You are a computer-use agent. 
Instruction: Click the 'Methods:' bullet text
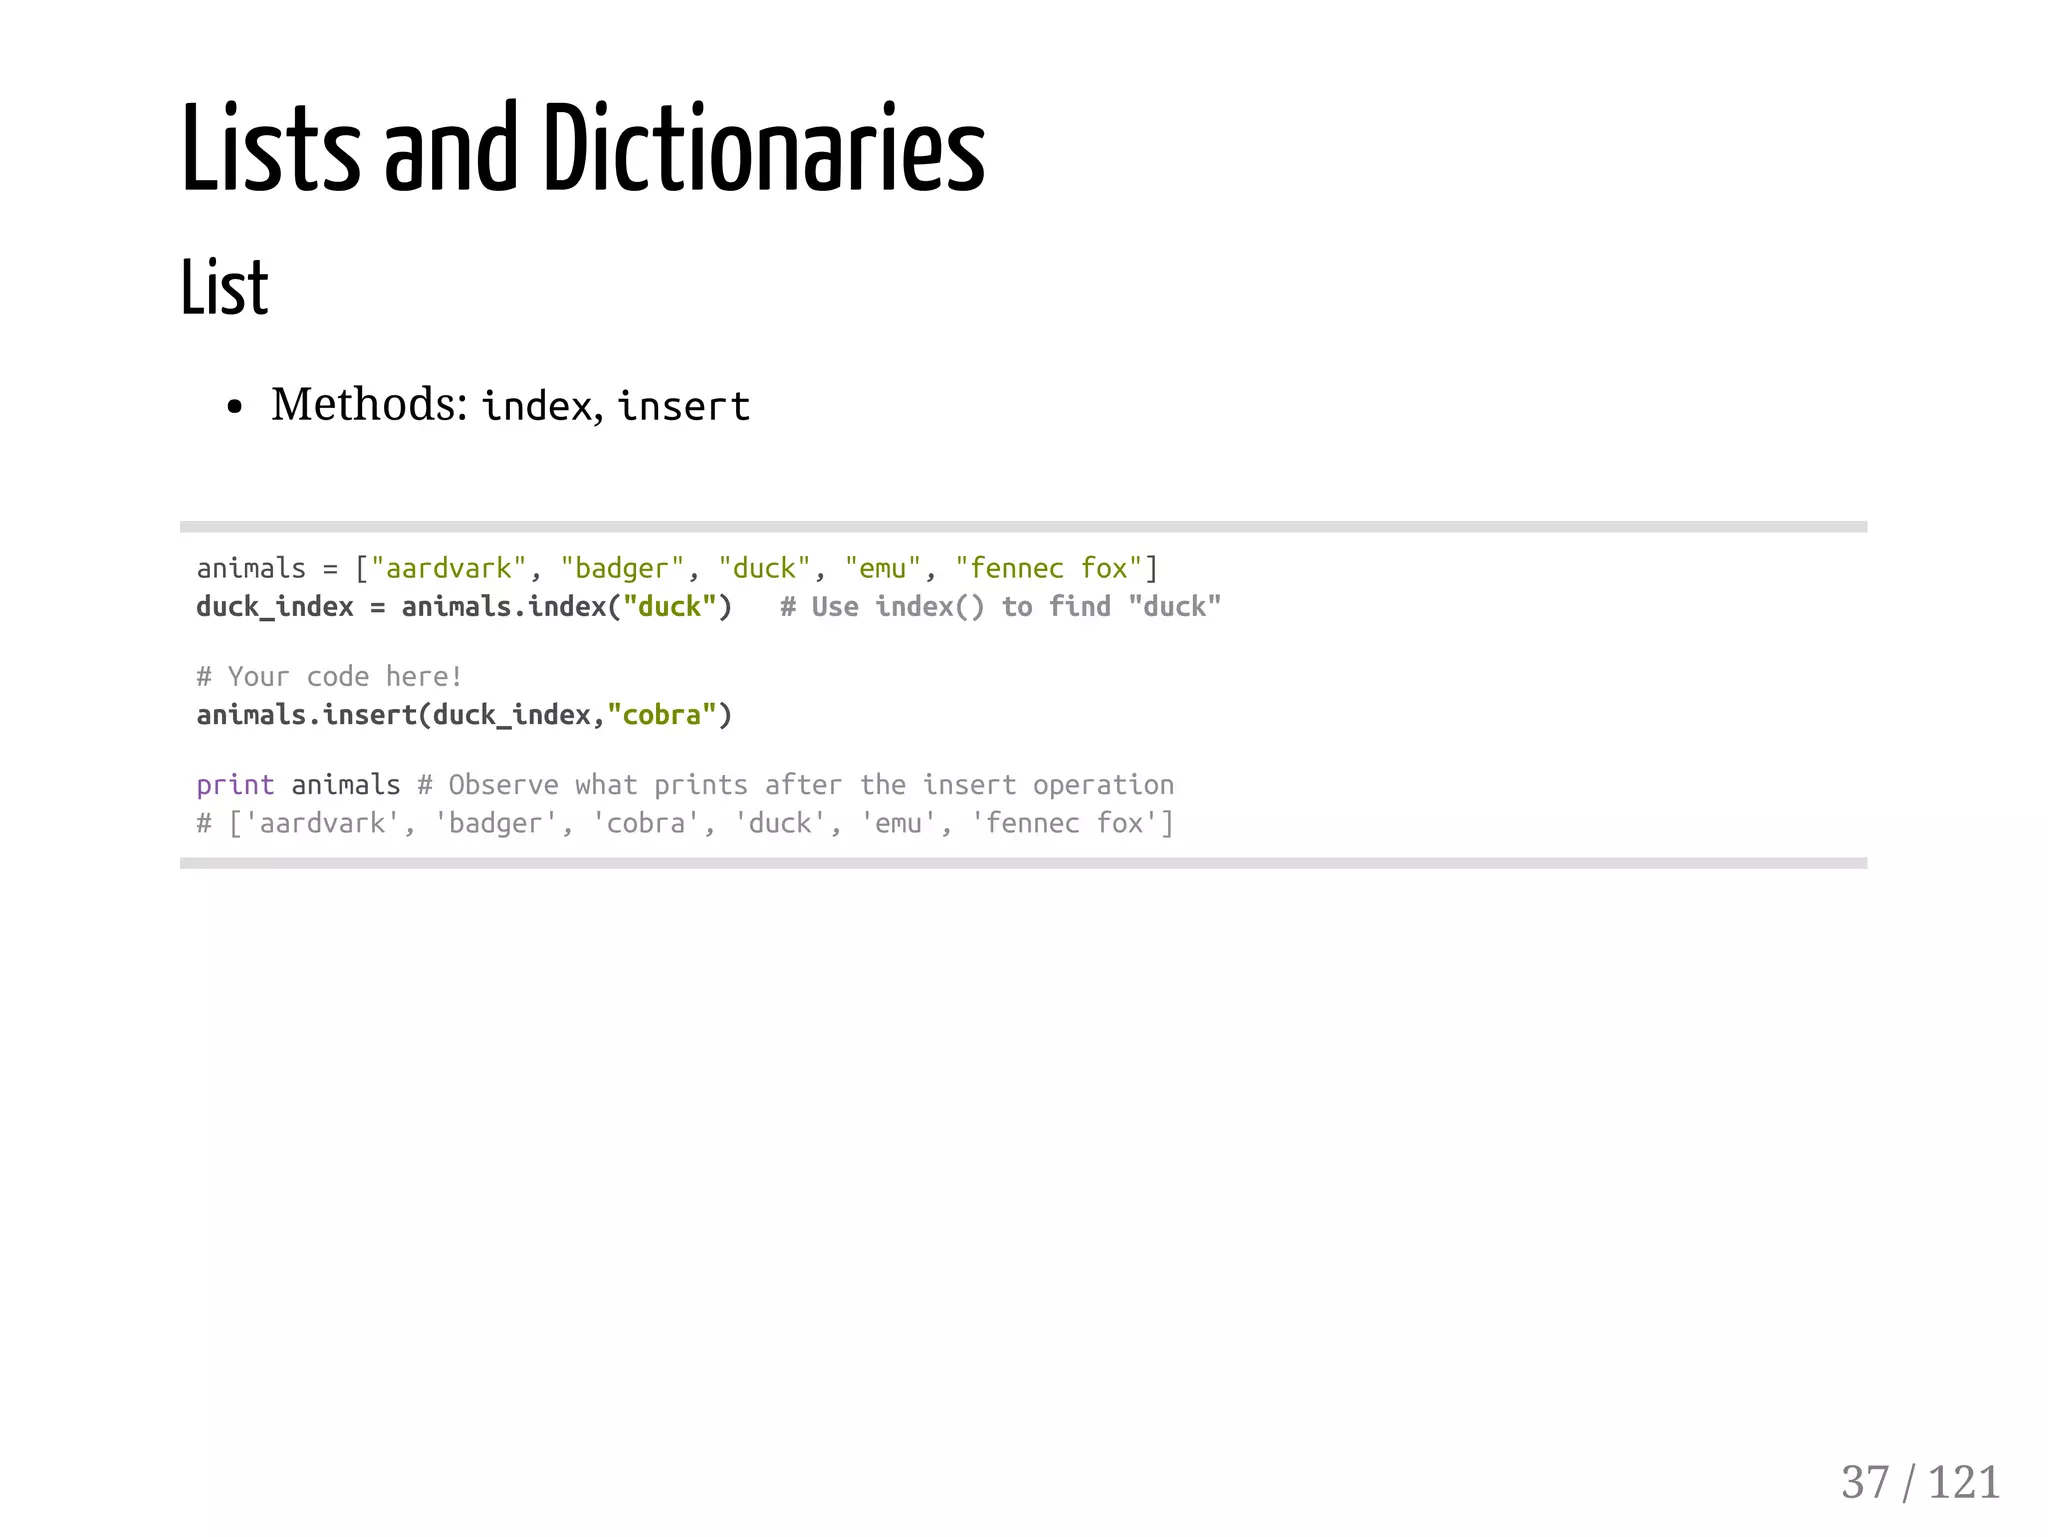(369, 405)
